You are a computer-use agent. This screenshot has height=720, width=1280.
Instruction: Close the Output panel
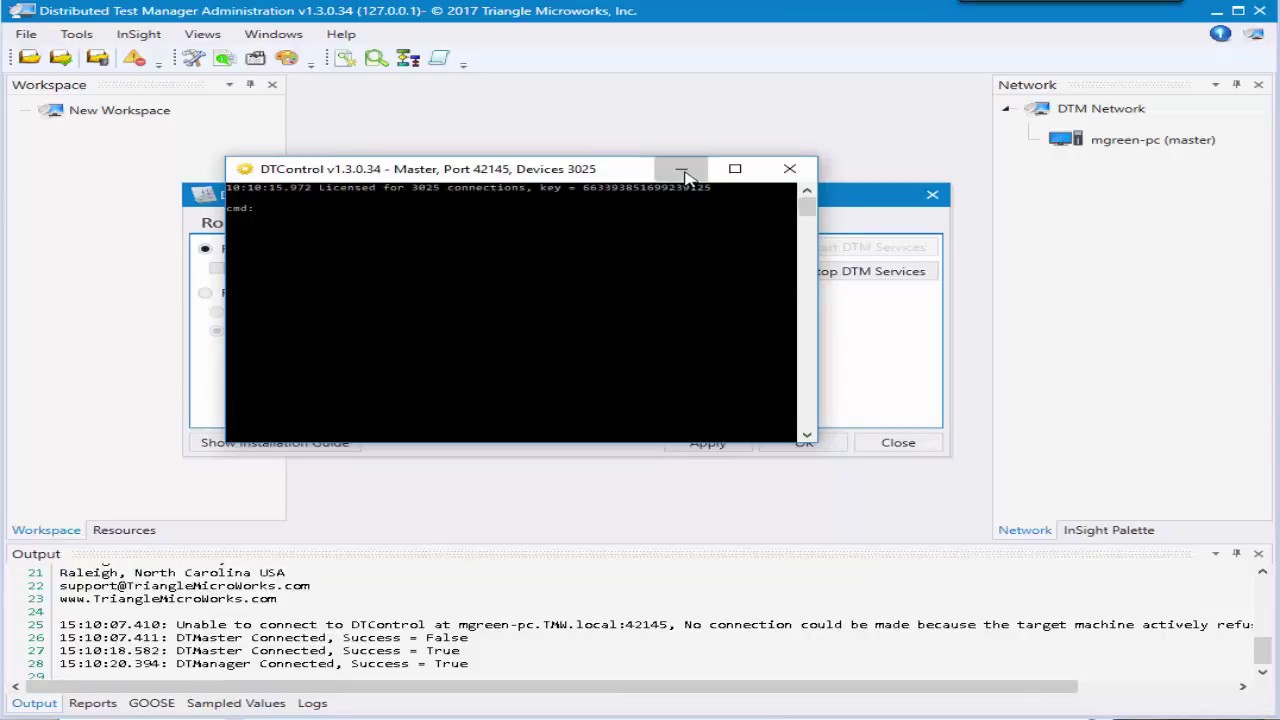pyautogui.click(x=1258, y=554)
